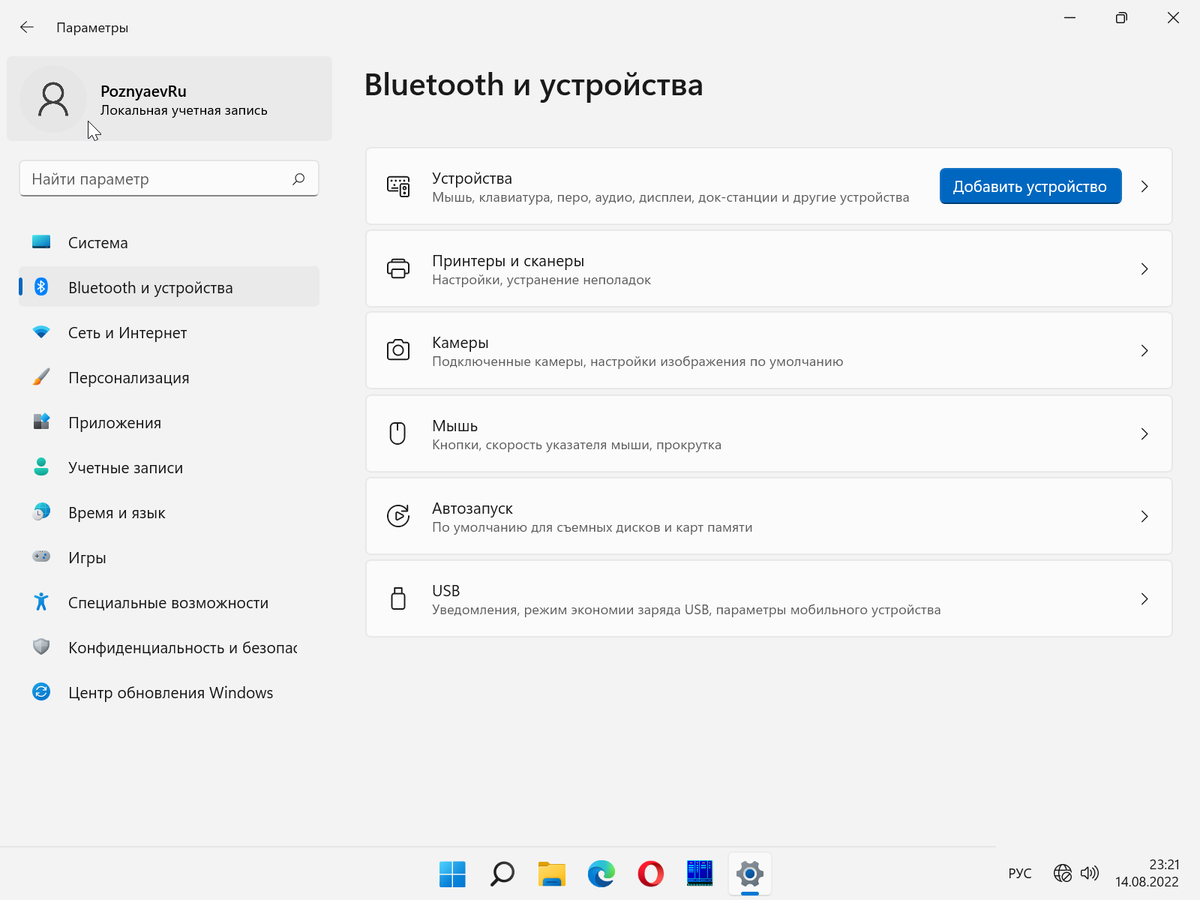Click the Сеть и Интернет wifi icon
The height and width of the screenshot is (900, 1200).
coord(41,332)
